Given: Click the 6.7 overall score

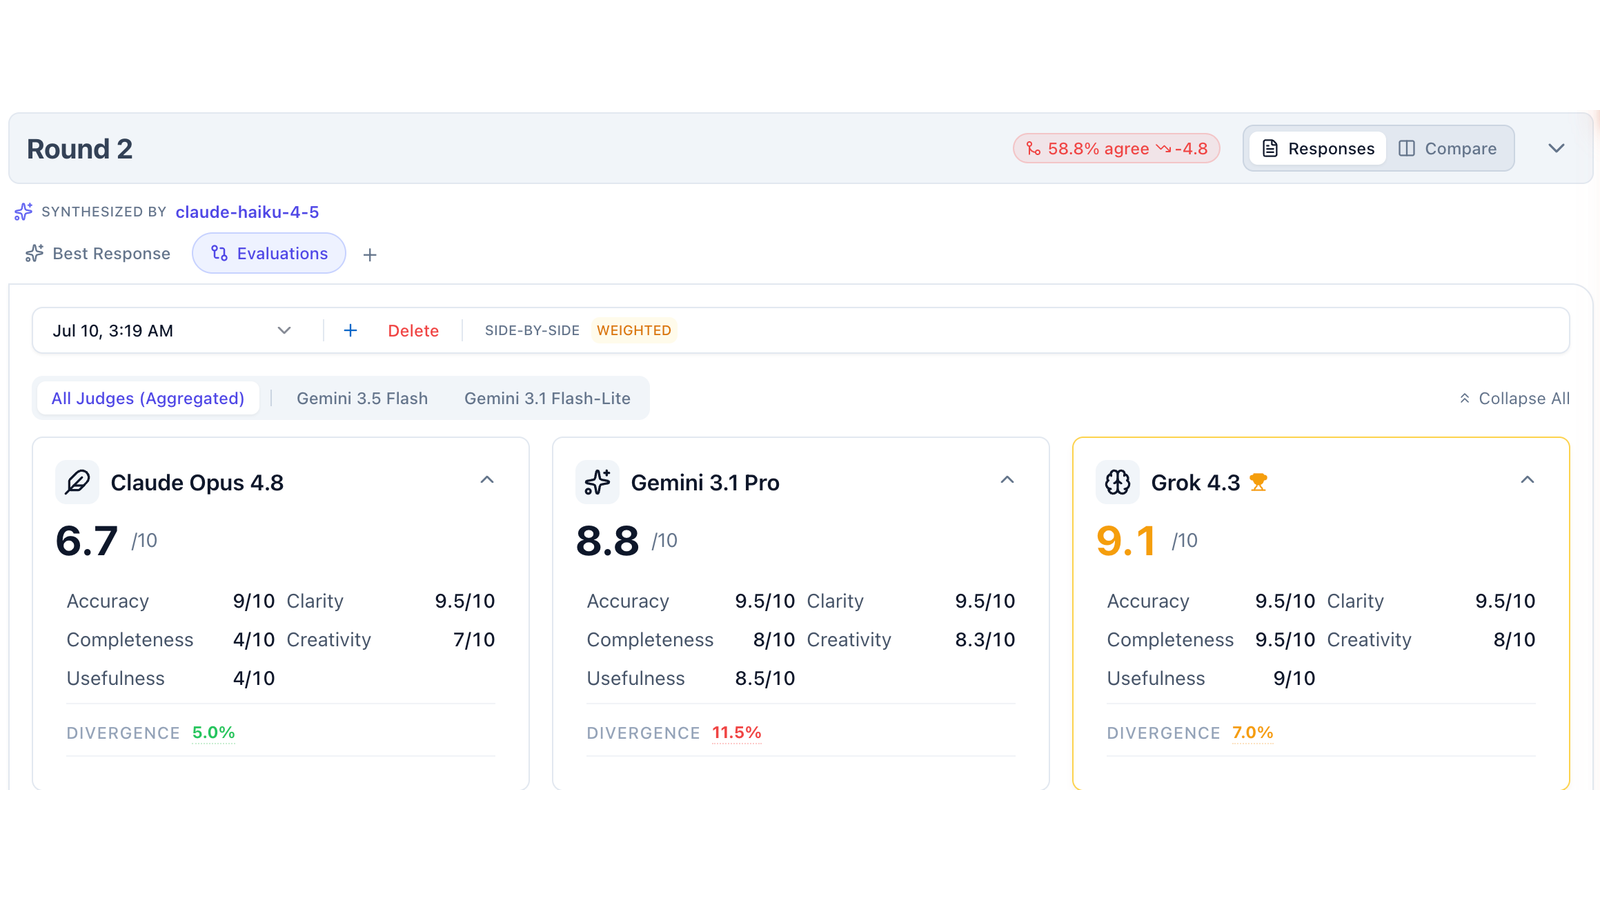Looking at the screenshot, I should coord(87,541).
